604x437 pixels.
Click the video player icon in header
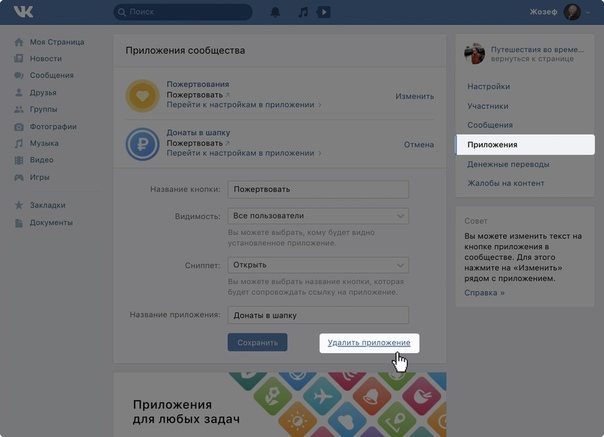coord(324,12)
